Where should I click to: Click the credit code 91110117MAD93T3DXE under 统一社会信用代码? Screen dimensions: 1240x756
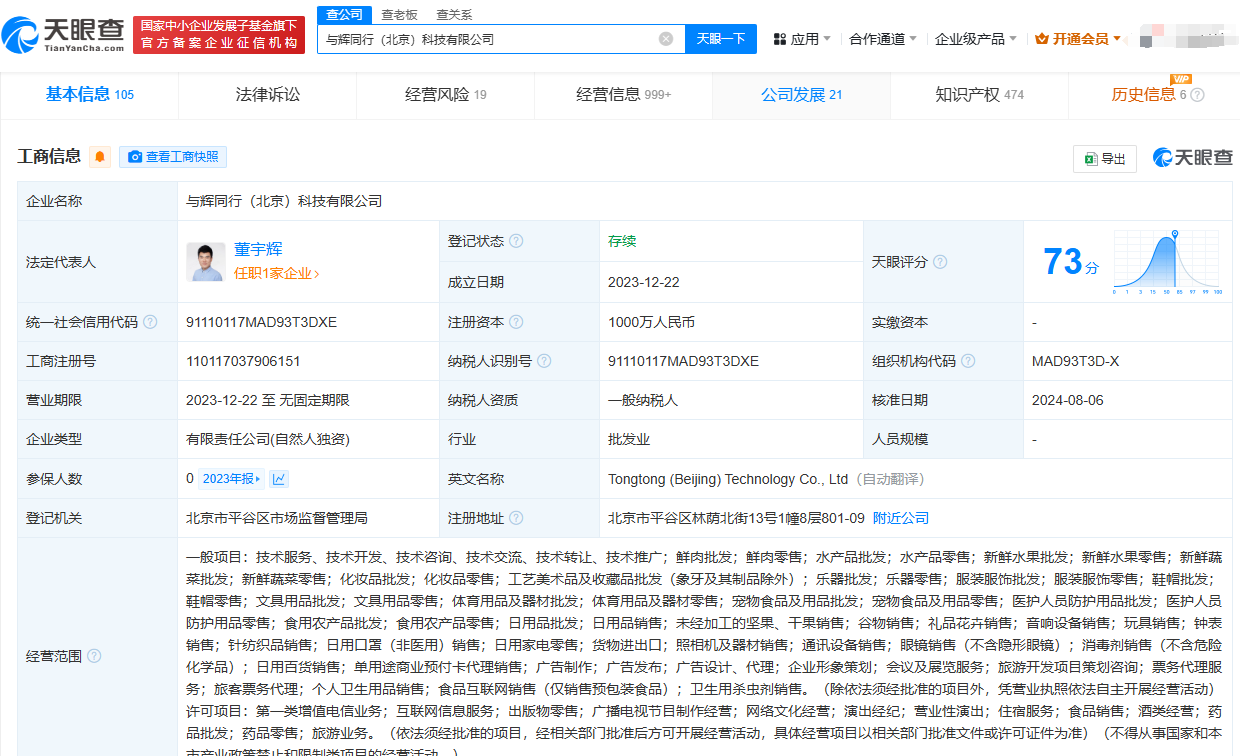point(261,322)
